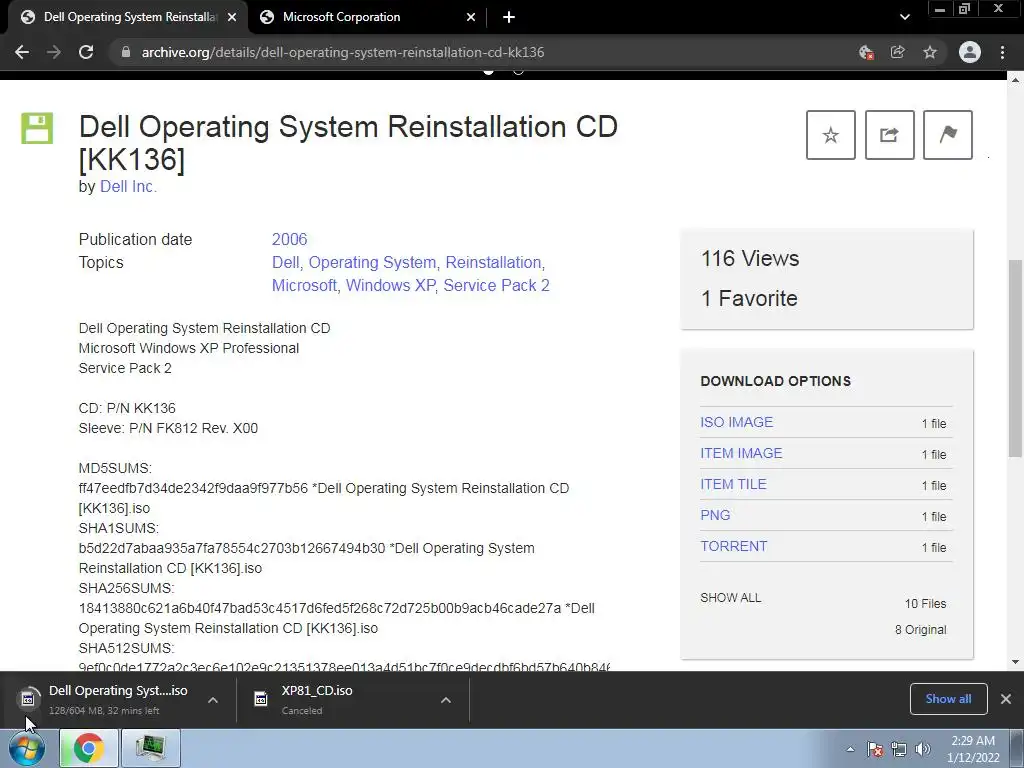Click the Service Pack 2 topic link
The image size is (1024, 768).
[x=496, y=285]
